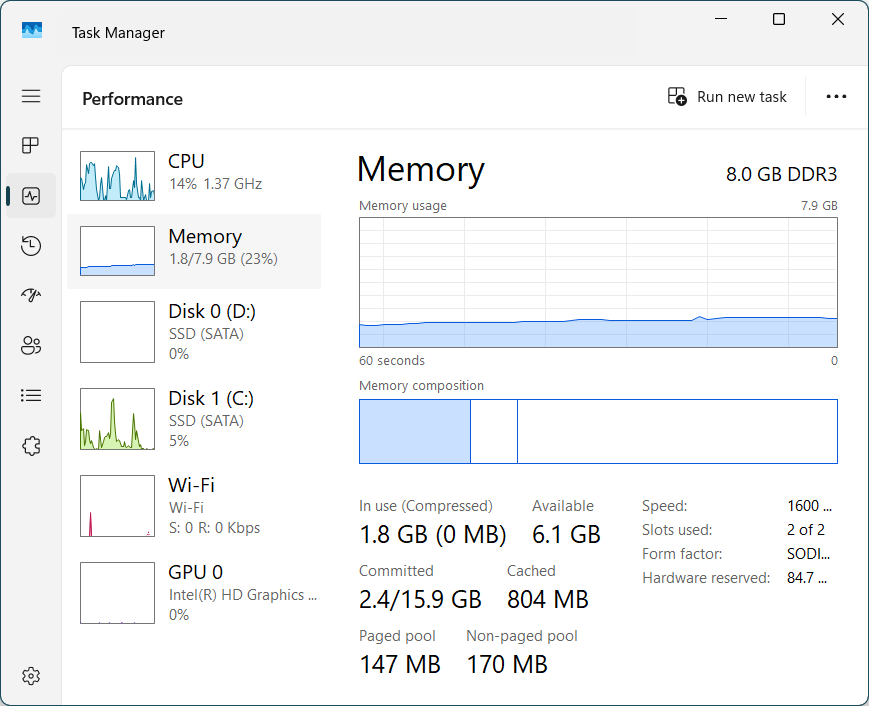Open Task Manager settings gear

31,676
